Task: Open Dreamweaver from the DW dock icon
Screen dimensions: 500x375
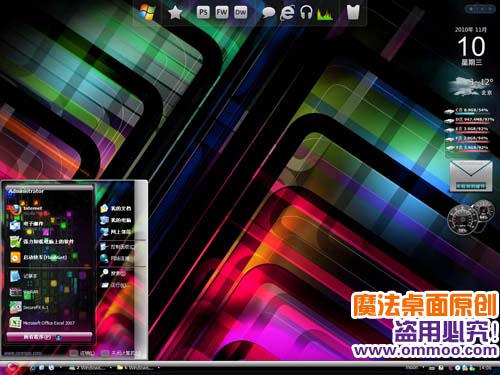Action: tap(240, 13)
